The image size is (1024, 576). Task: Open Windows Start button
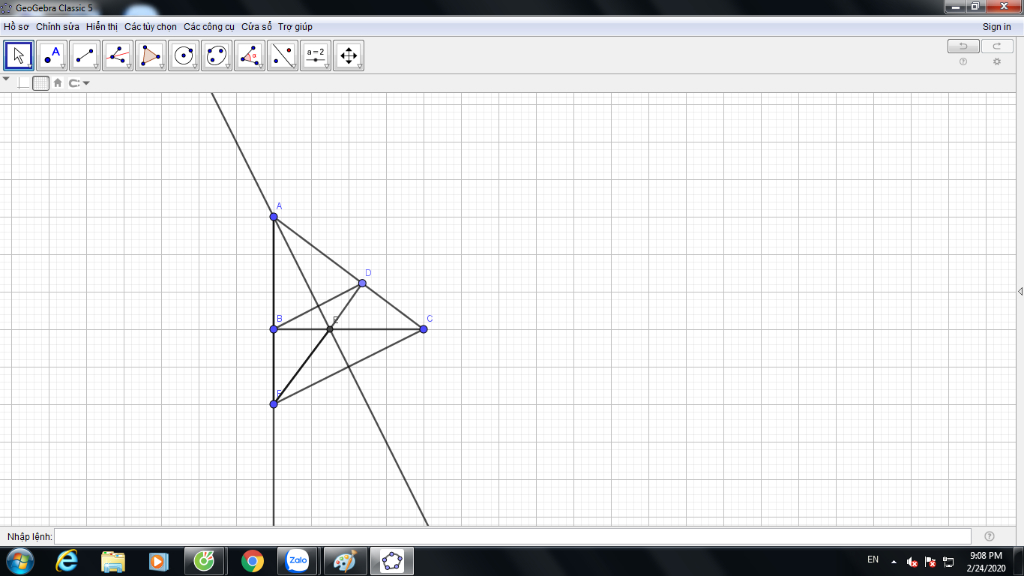[20, 561]
